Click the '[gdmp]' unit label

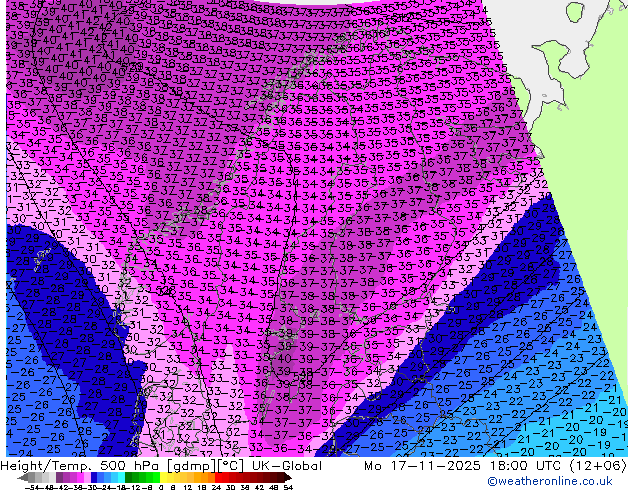(192, 466)
